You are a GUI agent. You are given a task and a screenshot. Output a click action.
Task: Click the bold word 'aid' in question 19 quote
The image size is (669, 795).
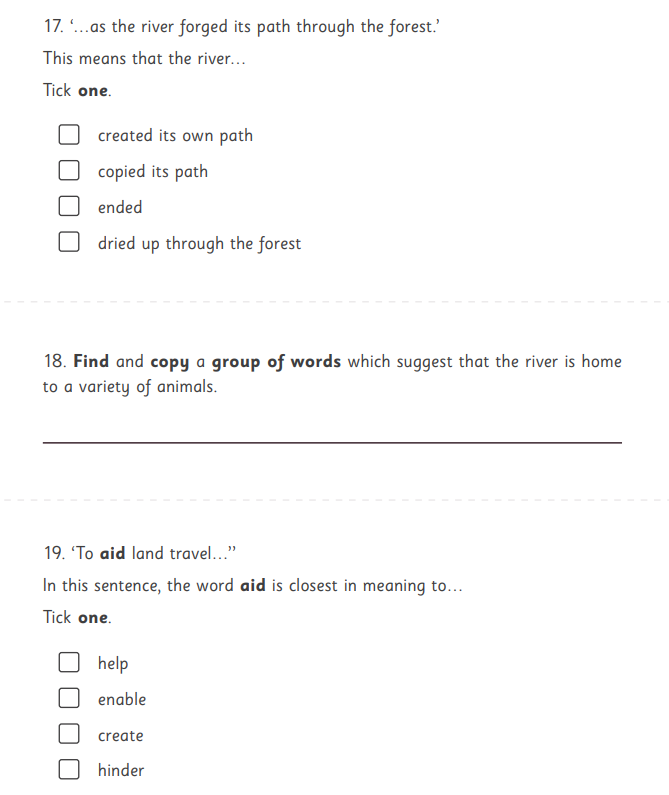112,553
